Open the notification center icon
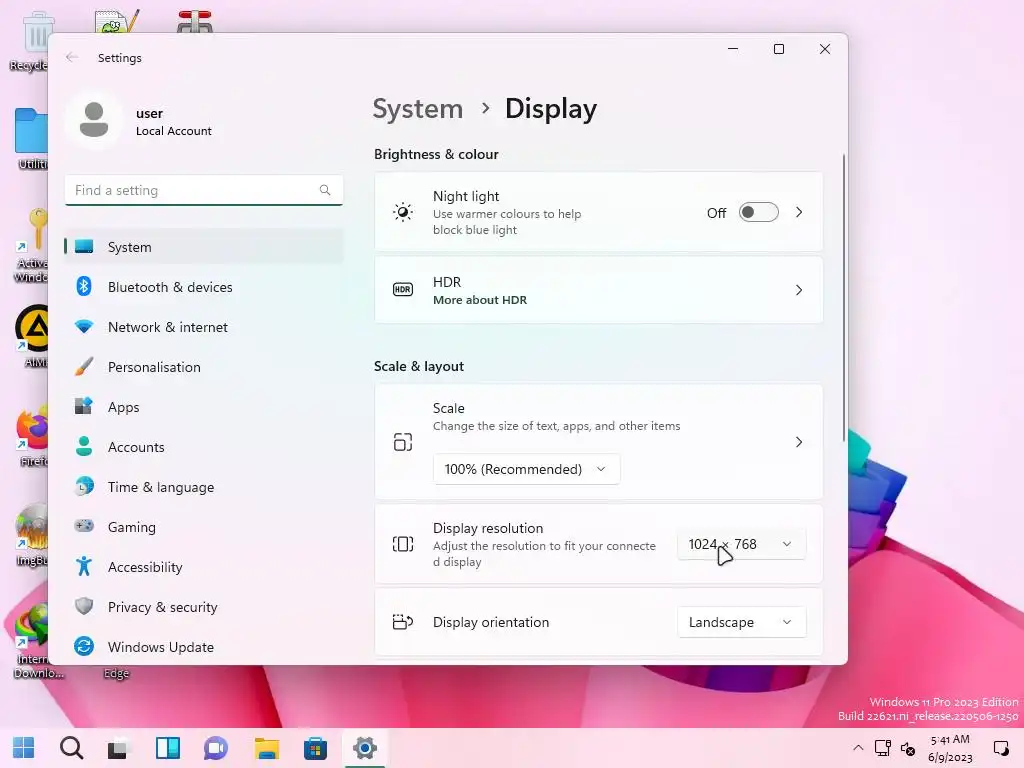 1000,748
